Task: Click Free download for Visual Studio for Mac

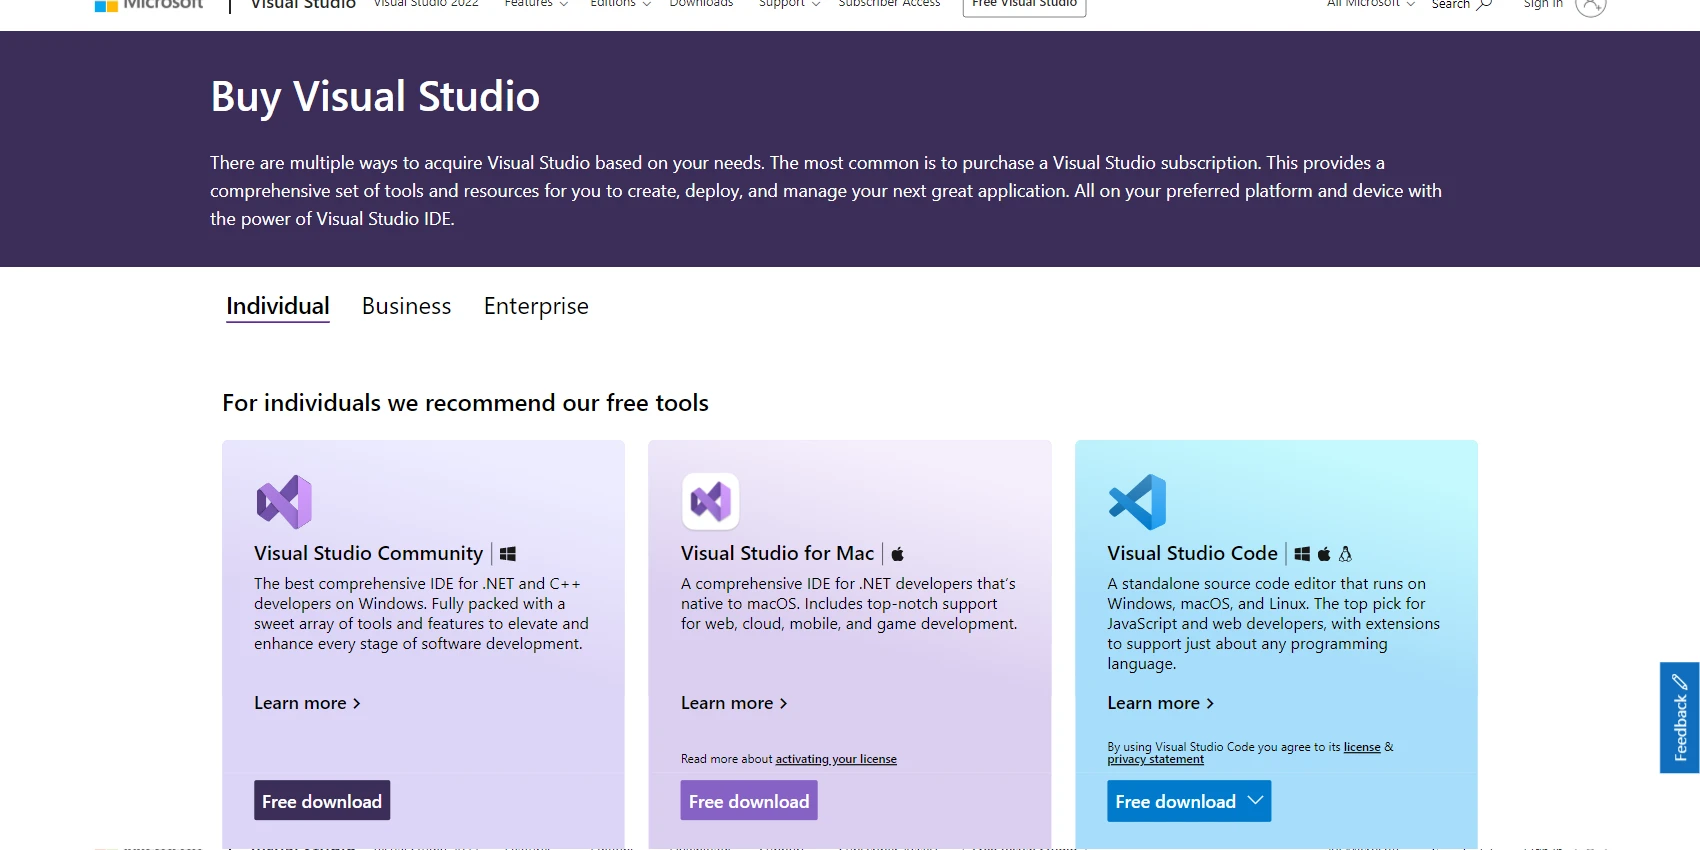Action: pos(749,800)
